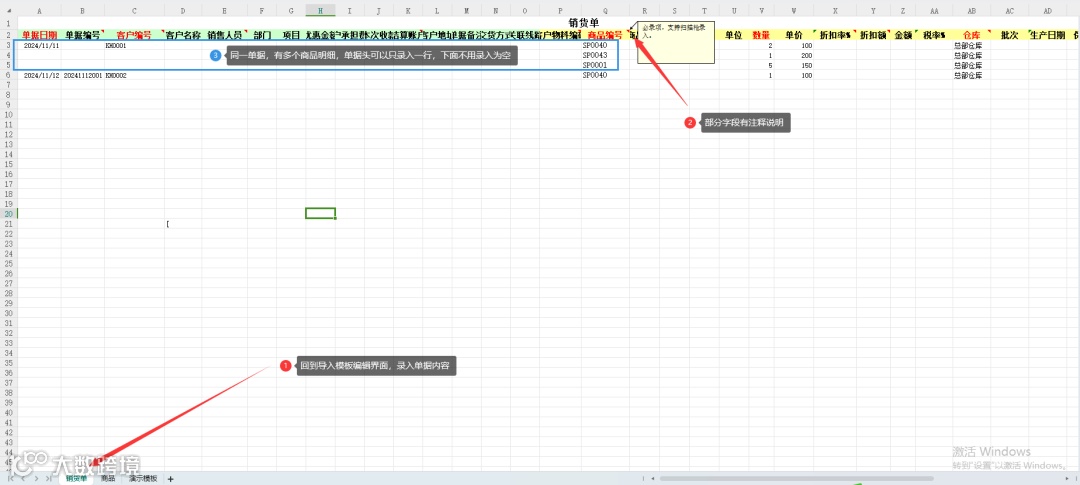The image size is (1080, 485).
Task: Click the 客户名称 header cell
Action: pyautogui.click(x=183, y=34)
